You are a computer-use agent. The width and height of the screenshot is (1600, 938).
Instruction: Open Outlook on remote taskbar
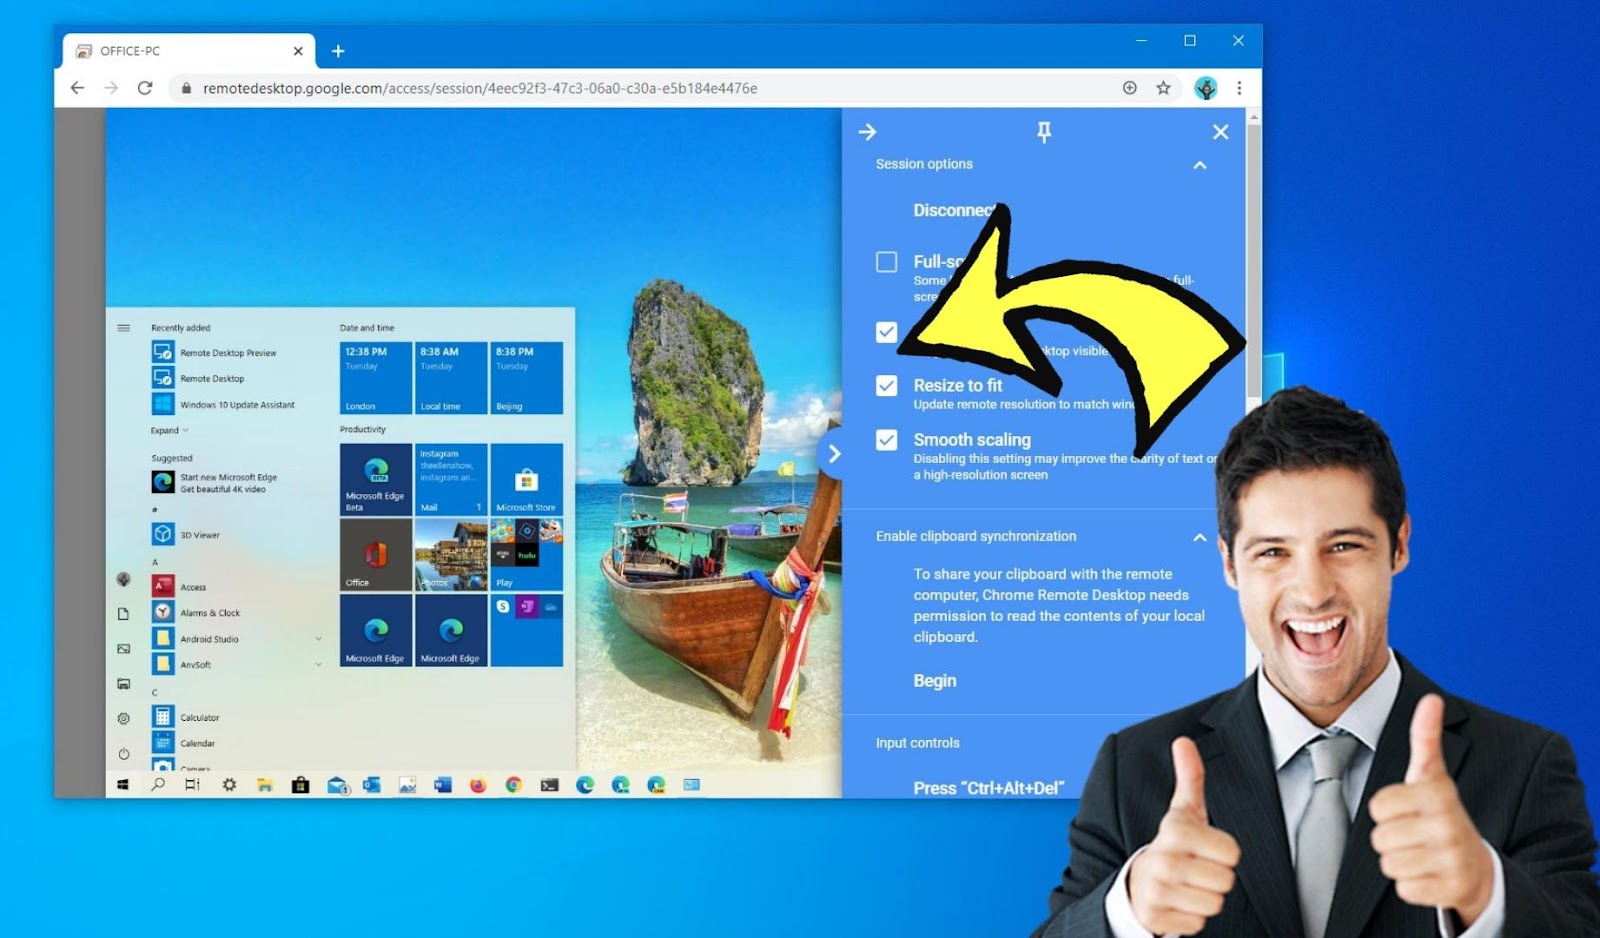372,785
